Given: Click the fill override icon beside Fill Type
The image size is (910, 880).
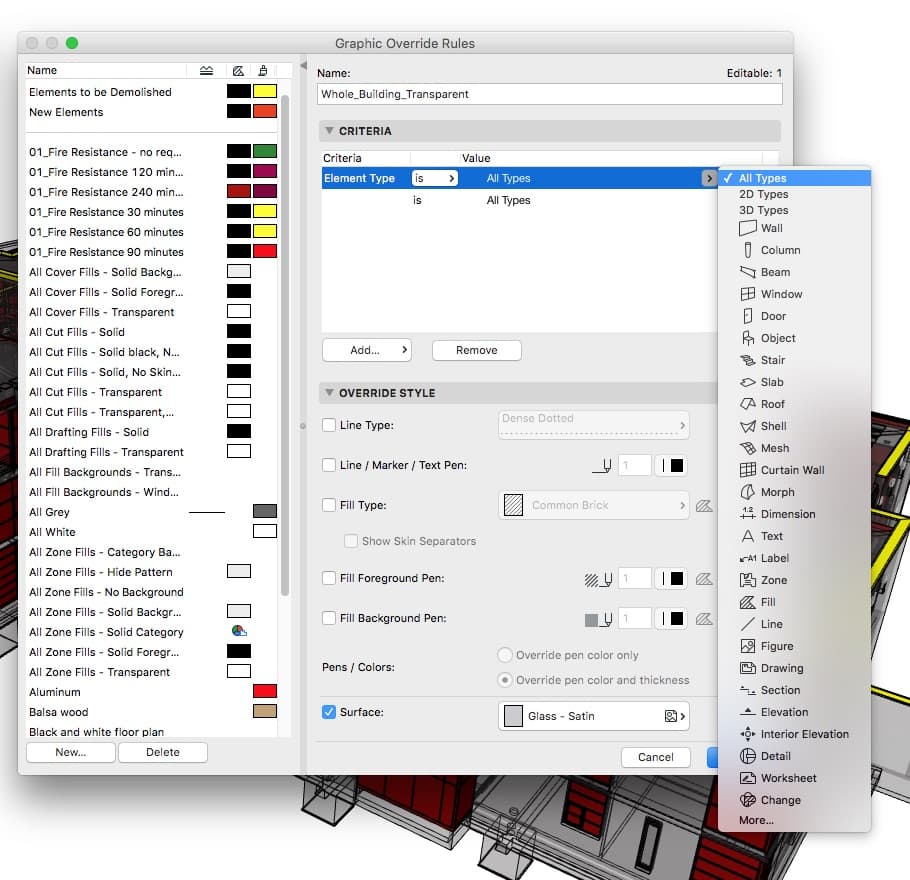Looking at the screenshot, I should point(704,506).
